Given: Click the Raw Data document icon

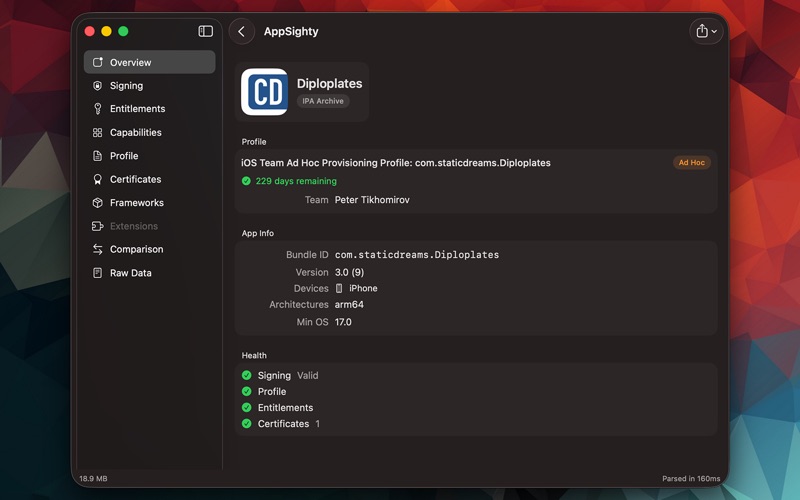Looking at the screenshot, I should 97,273.
